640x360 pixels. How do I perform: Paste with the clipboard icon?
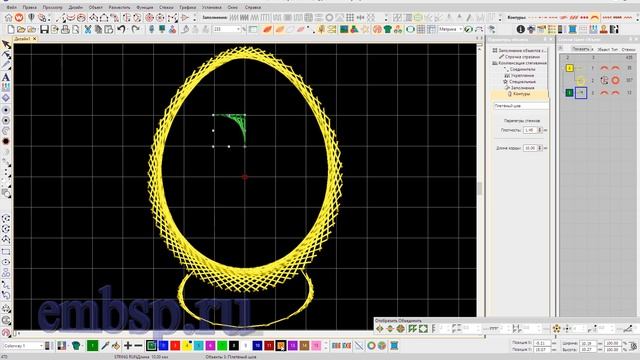(109, 29)
